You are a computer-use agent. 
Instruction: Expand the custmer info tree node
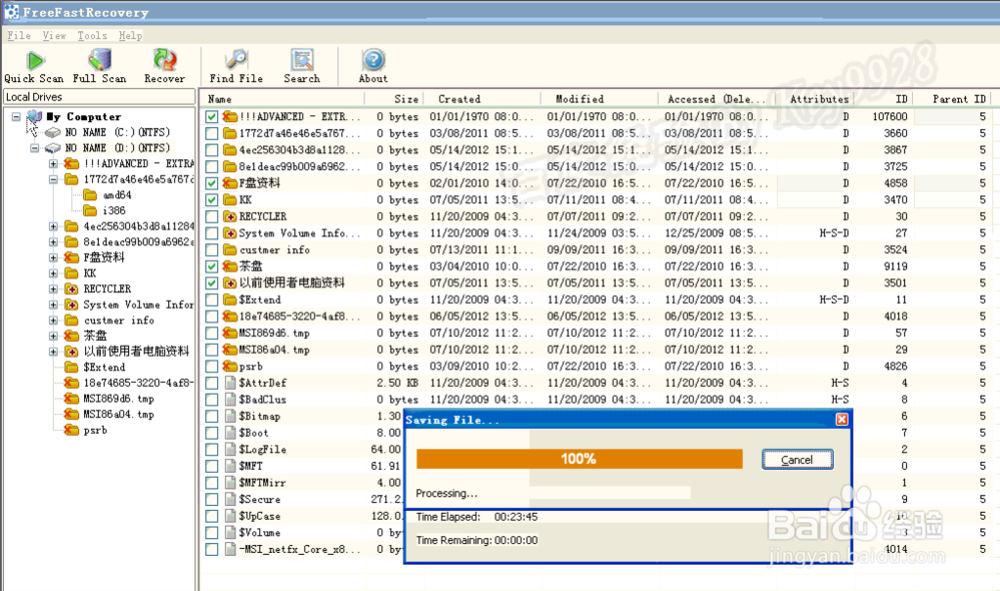coord(54,321)
